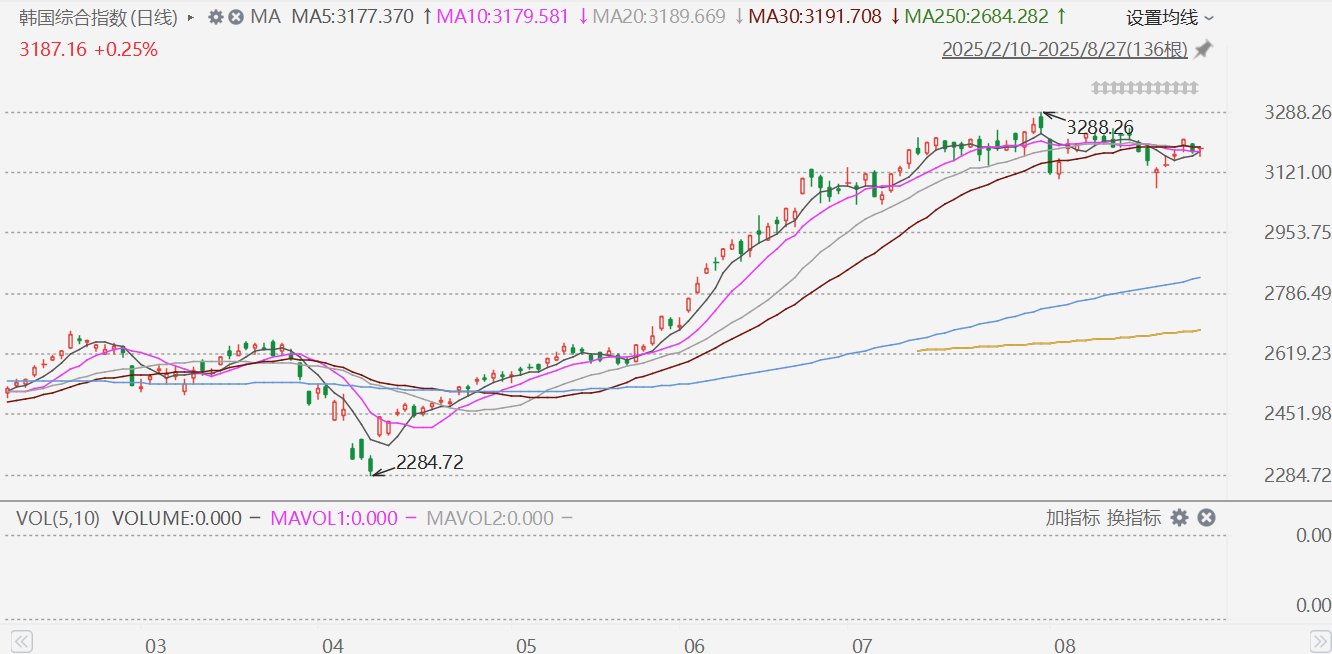This screenshot has height=654, width=1332.
Task: Click the 05 month label on time axis
Action: coord(527,645)
